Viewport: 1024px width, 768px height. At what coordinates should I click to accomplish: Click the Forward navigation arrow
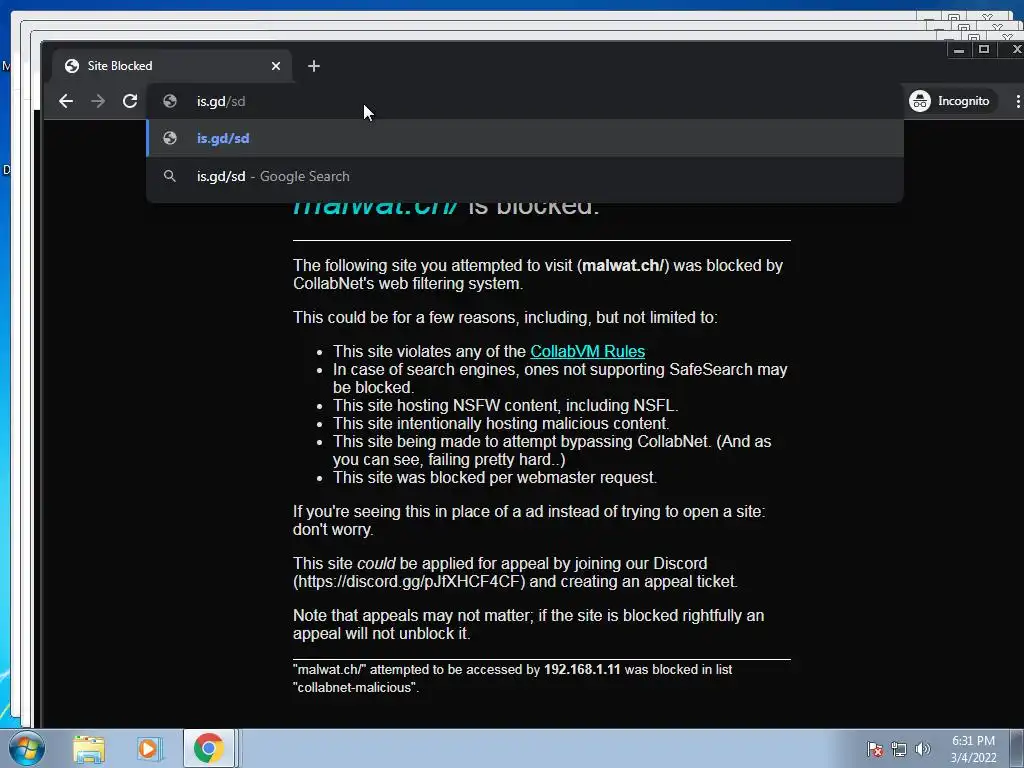pyautogui.click(x=98, y=101)
